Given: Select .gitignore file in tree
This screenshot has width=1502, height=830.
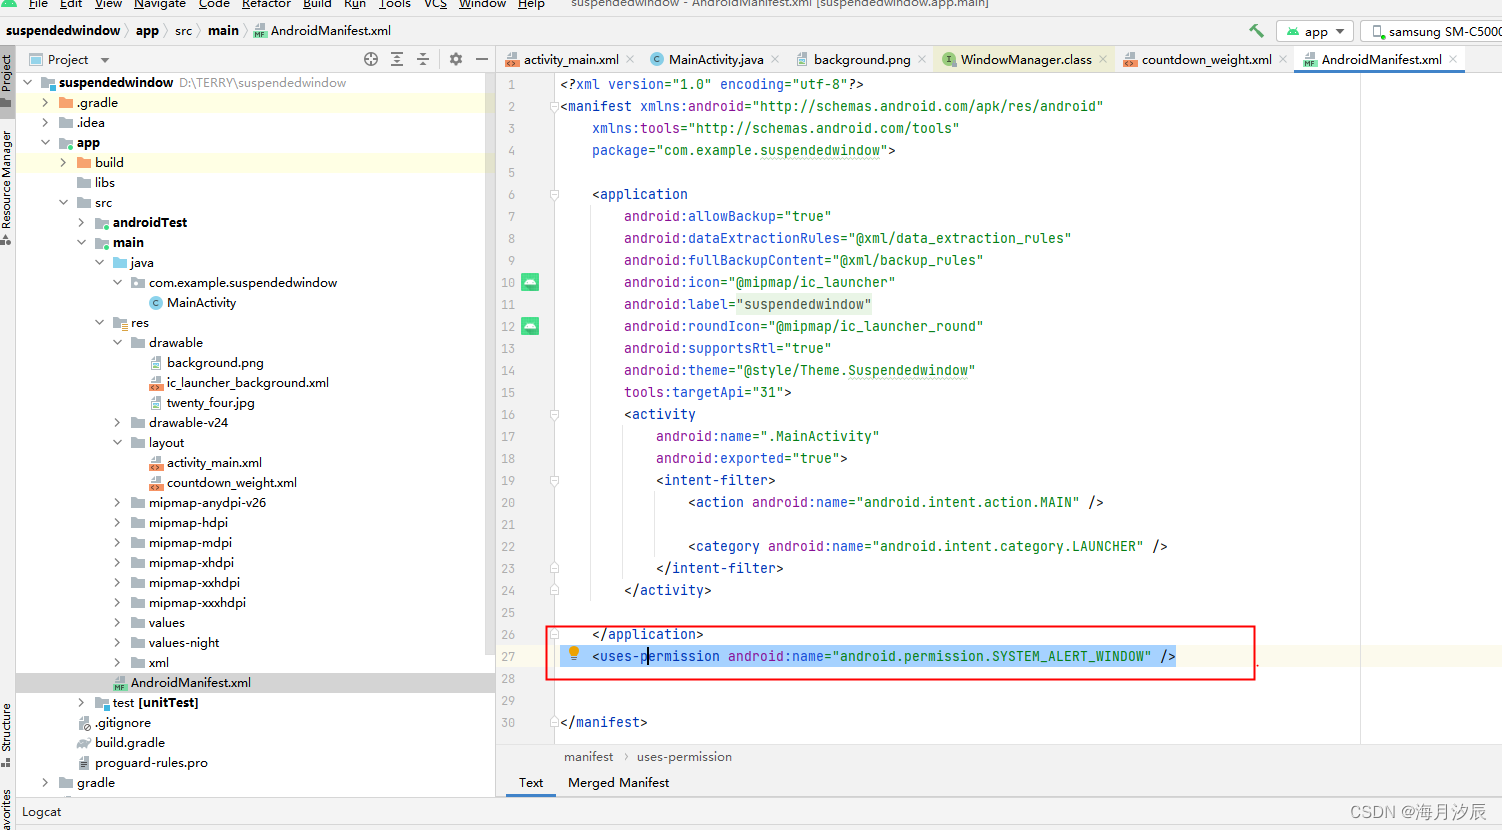Looking at the screenshot, I should click(123, 722).
